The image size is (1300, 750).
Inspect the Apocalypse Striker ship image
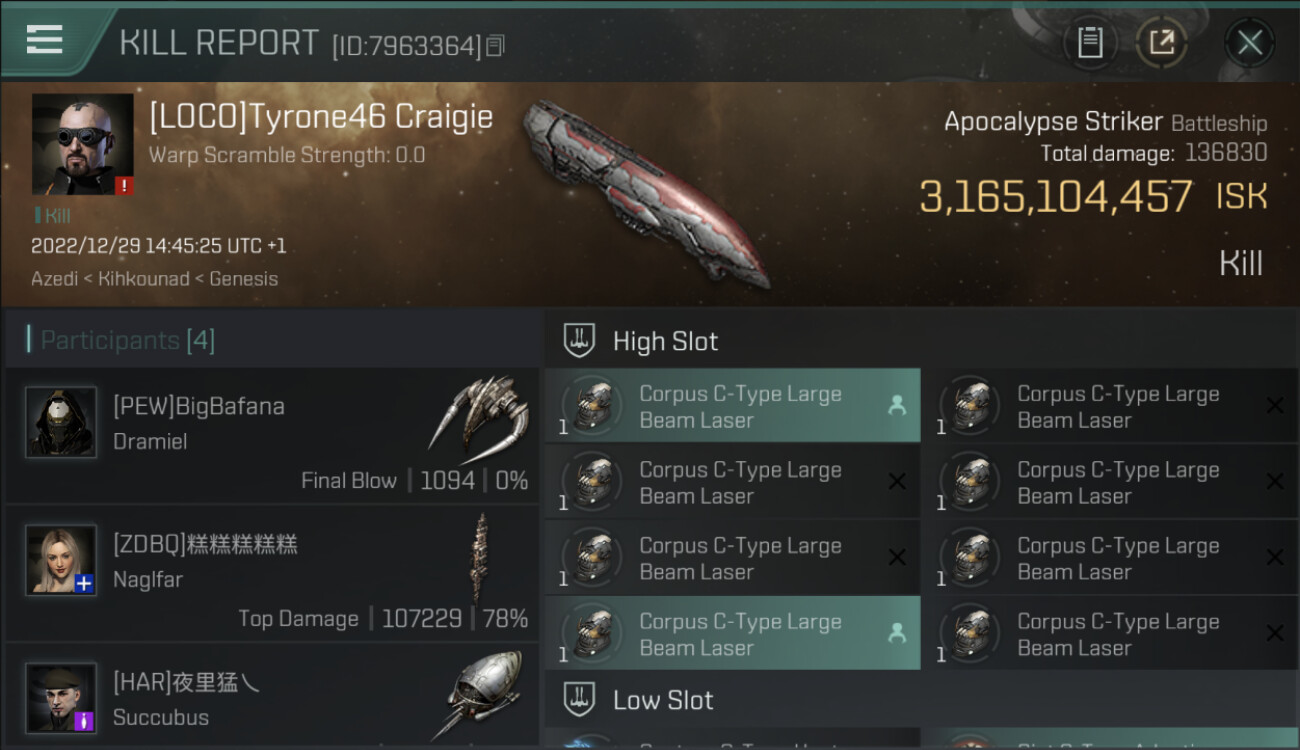click(645, 192)
